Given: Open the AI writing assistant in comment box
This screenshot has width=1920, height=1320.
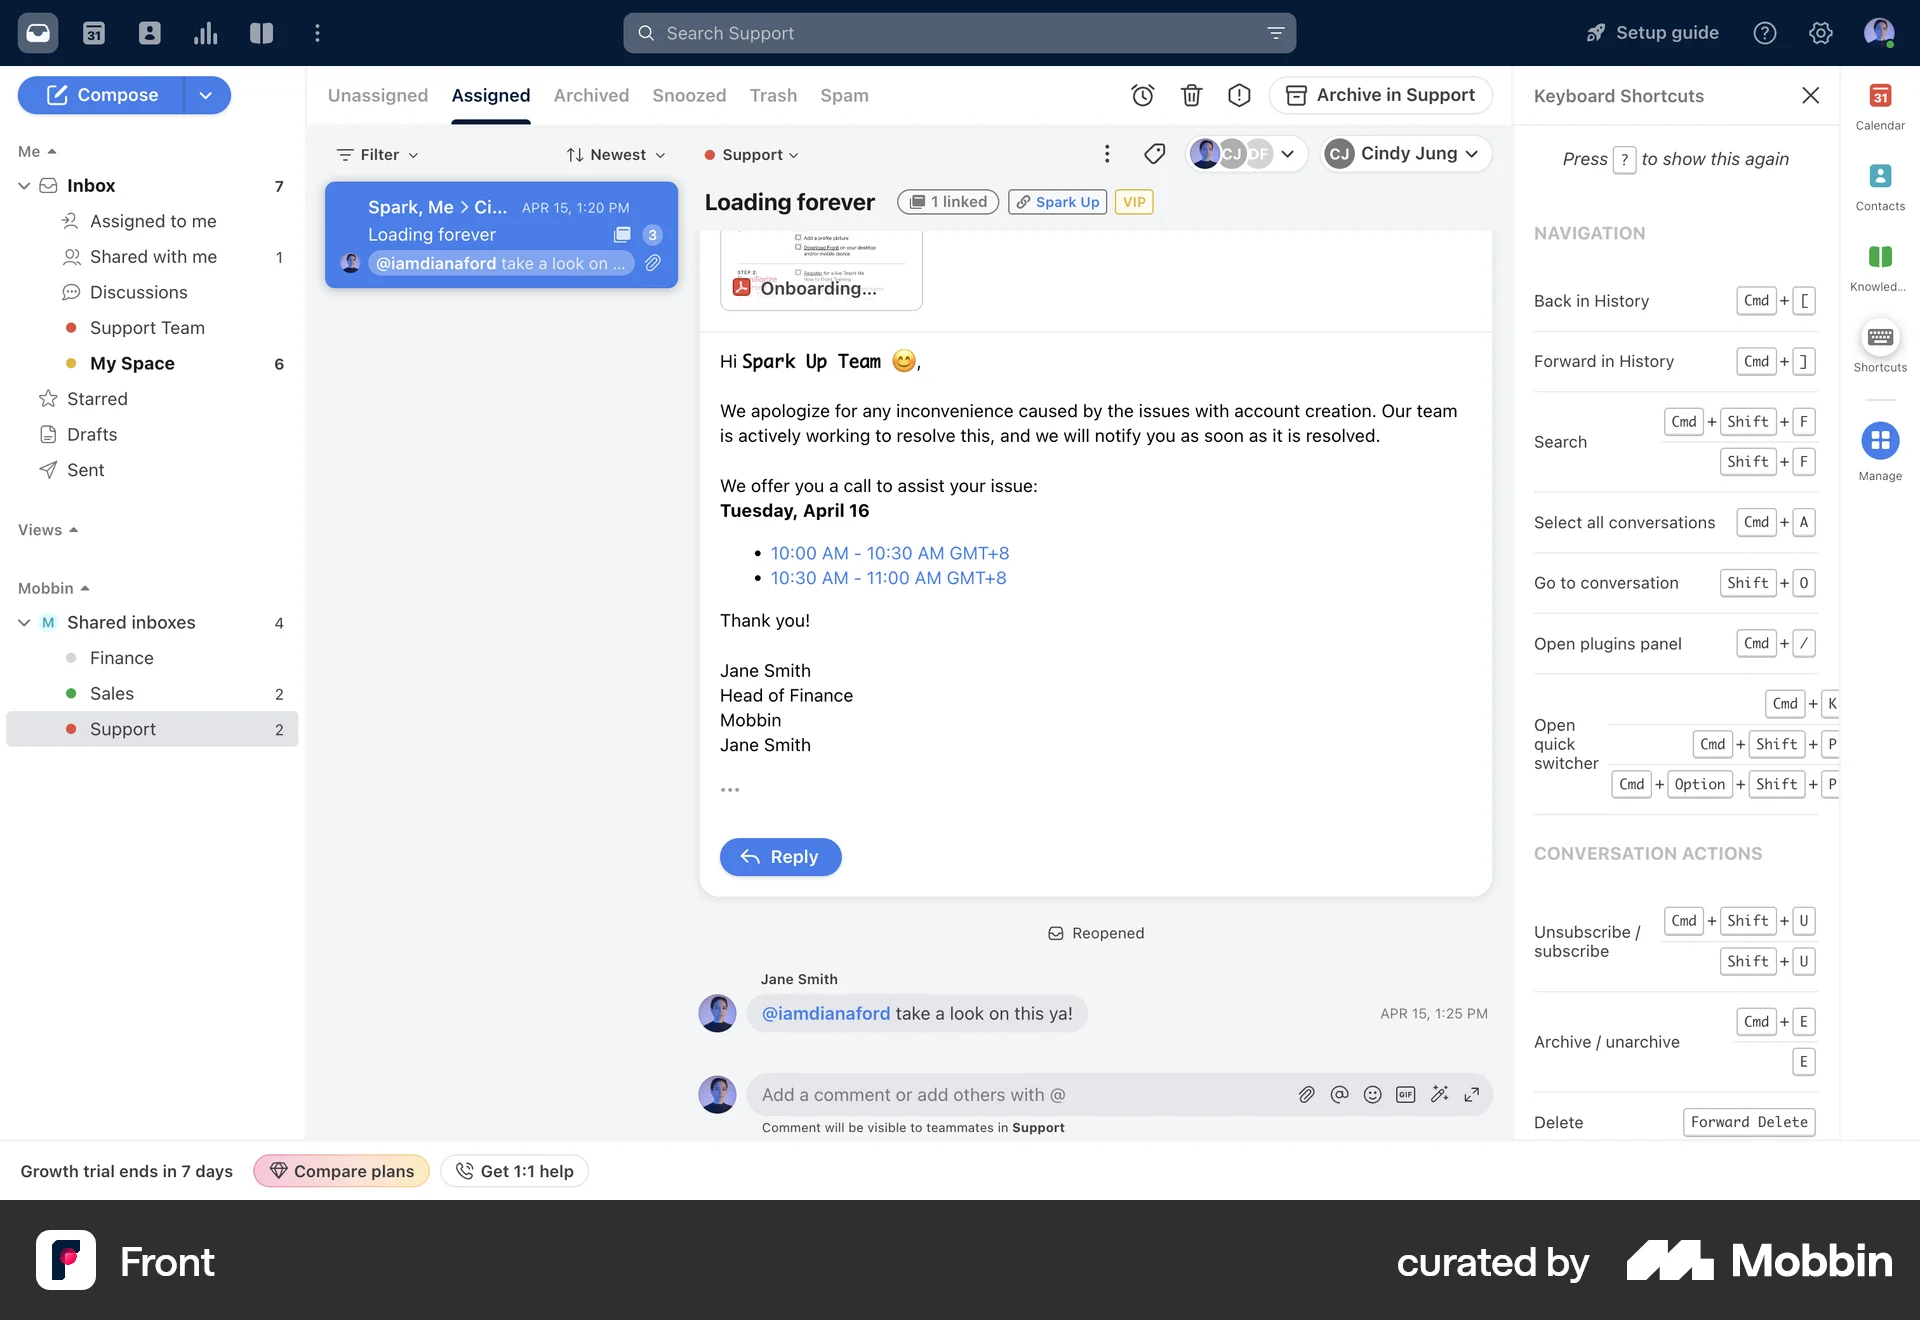Looking at the screenshot, I should click(x=1440, y=1094).
